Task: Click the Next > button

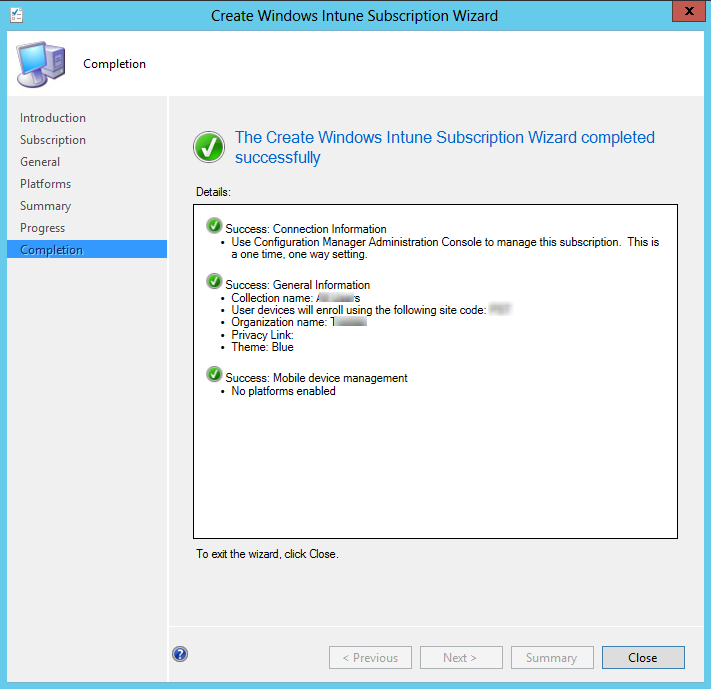Action: (x=461, y=657)
